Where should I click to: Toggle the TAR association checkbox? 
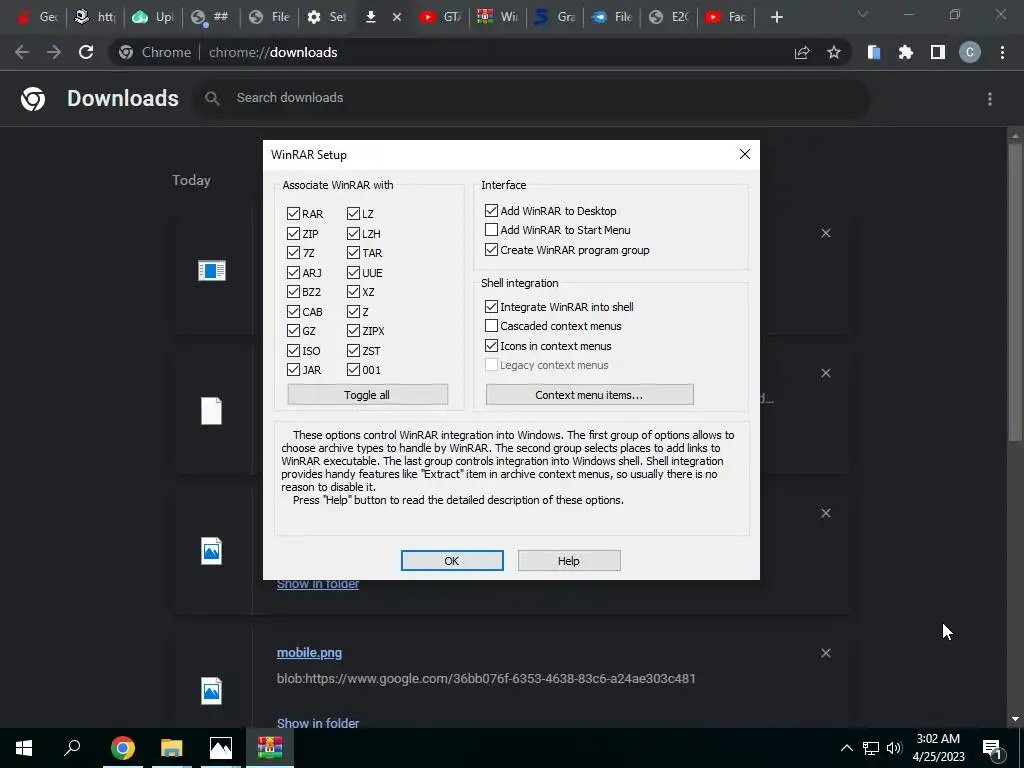[353, 253]
